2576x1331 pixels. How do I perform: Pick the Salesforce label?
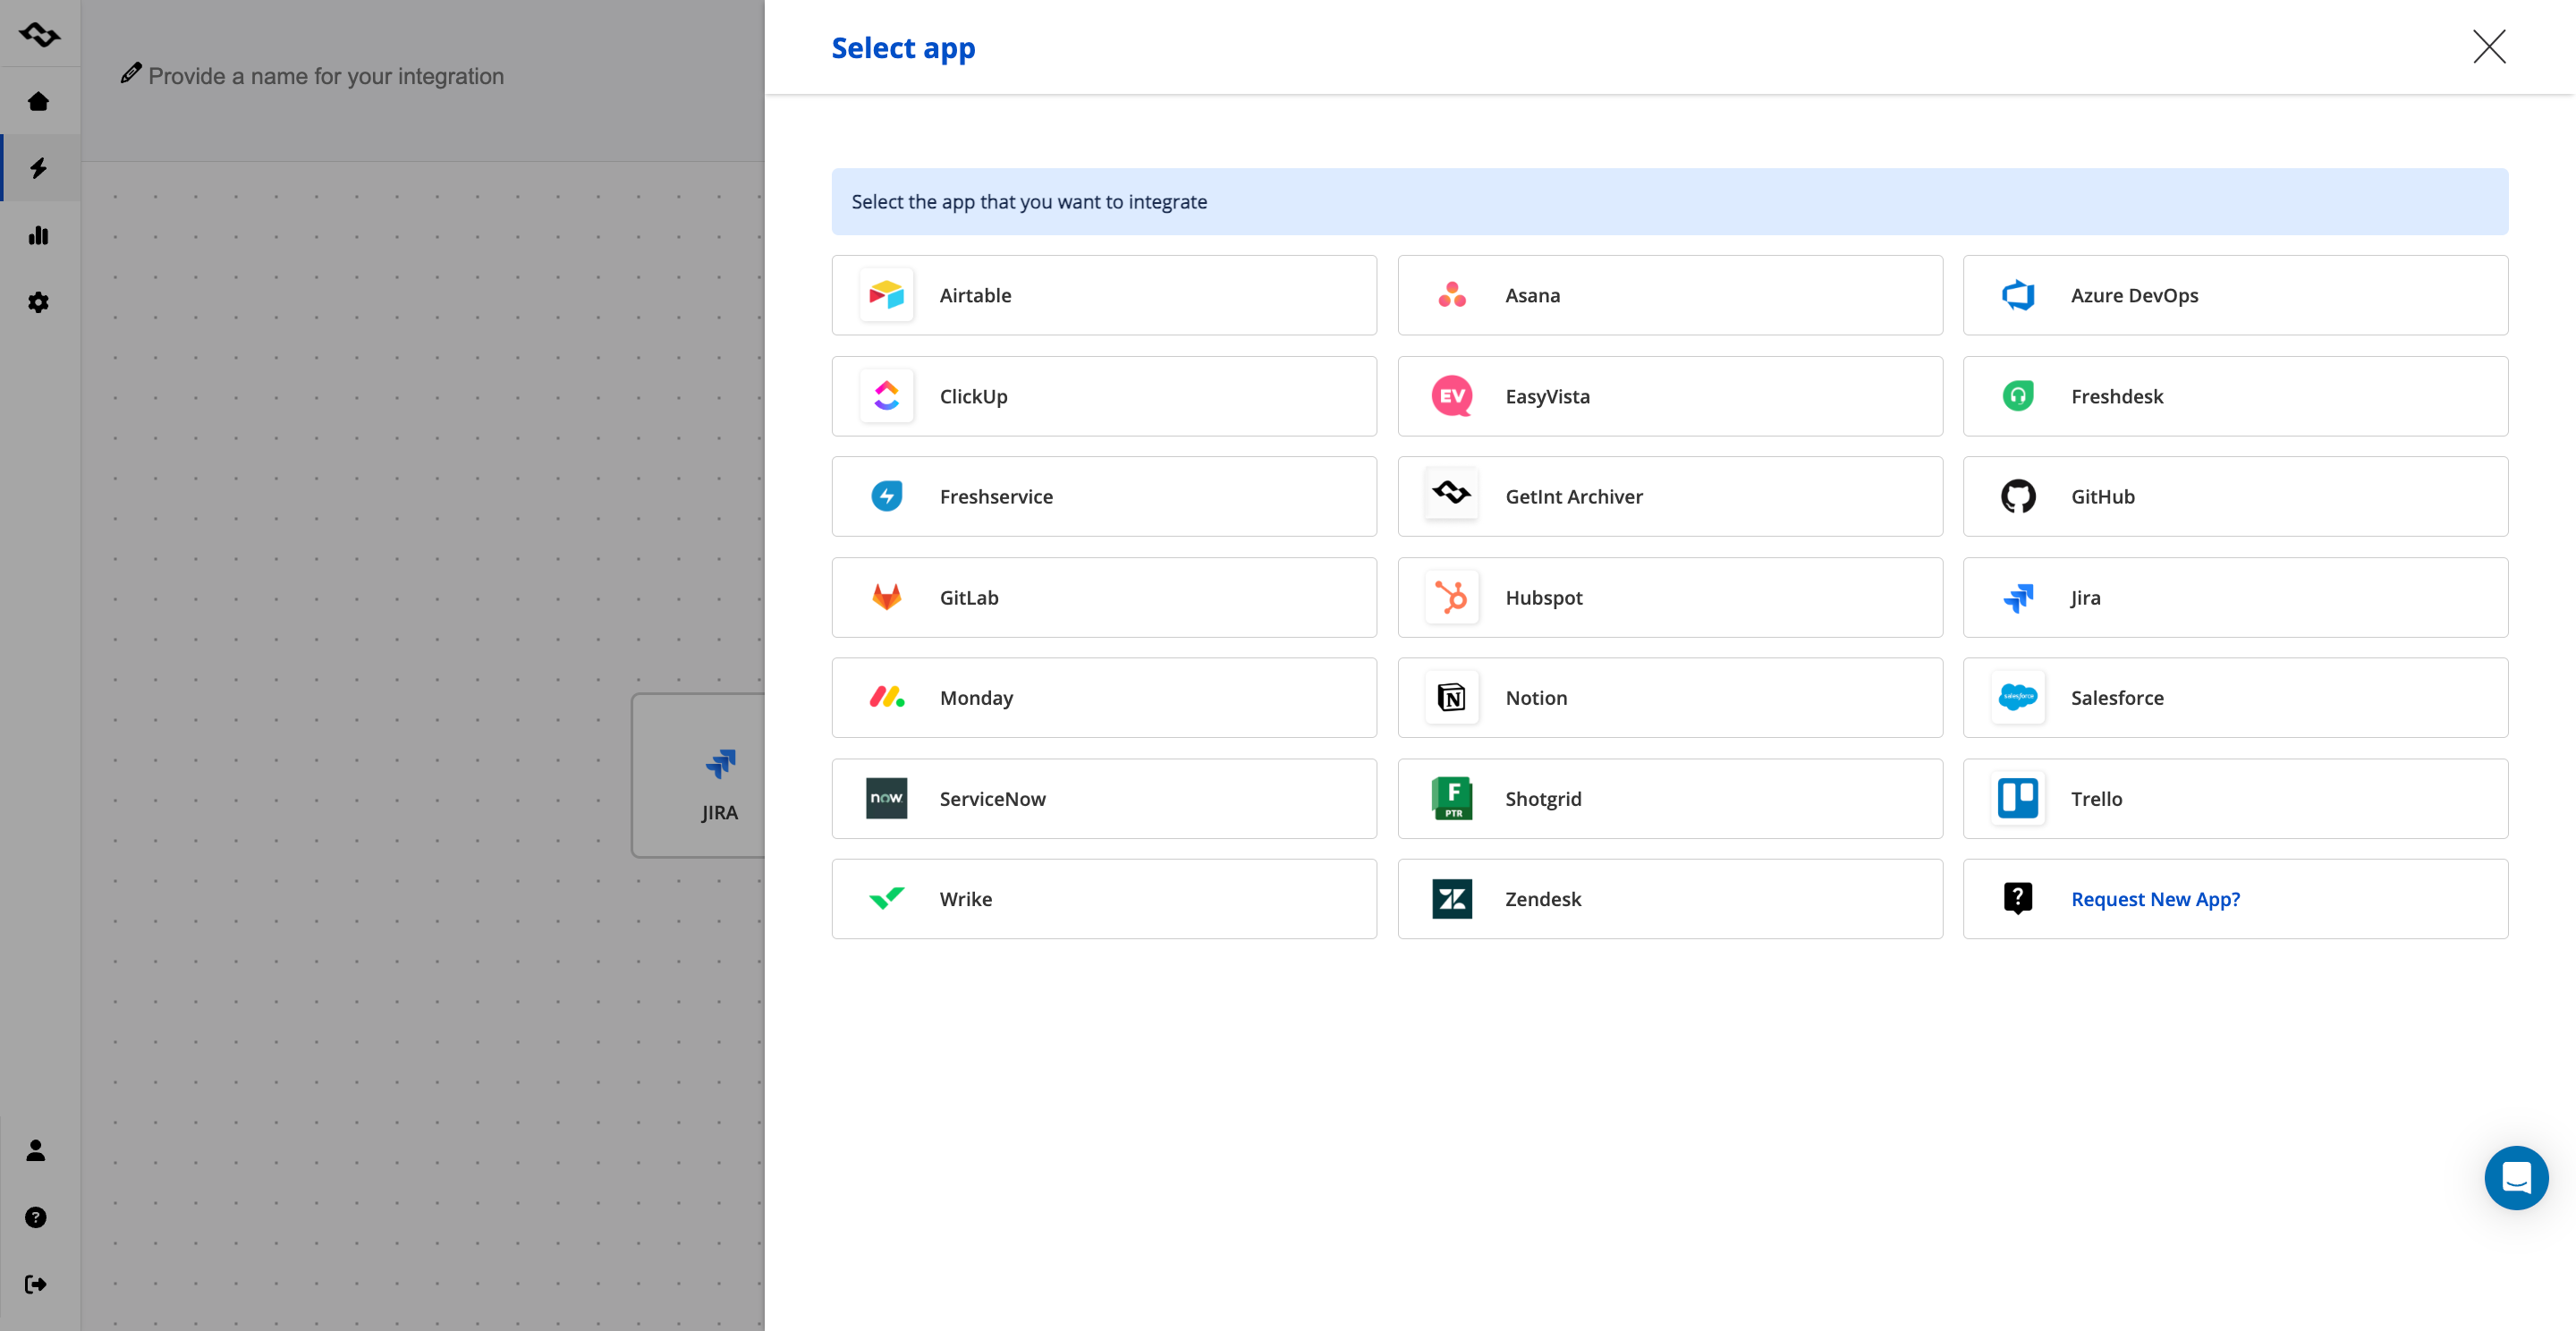2117,697
